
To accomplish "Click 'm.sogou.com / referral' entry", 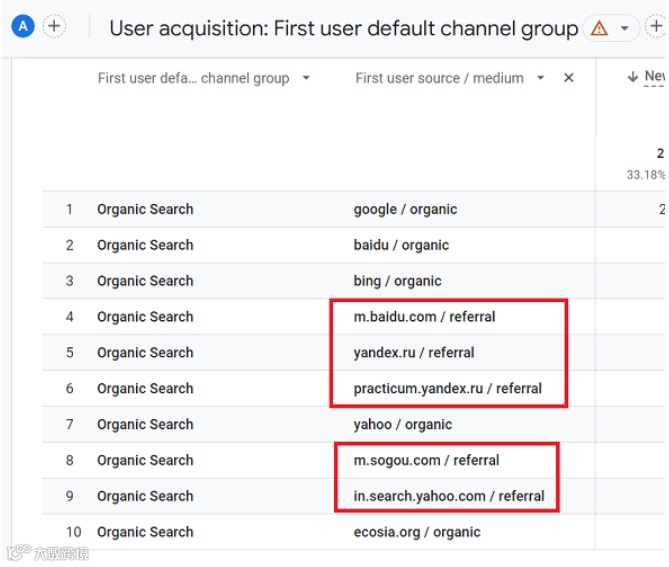I will coord(426,461).
